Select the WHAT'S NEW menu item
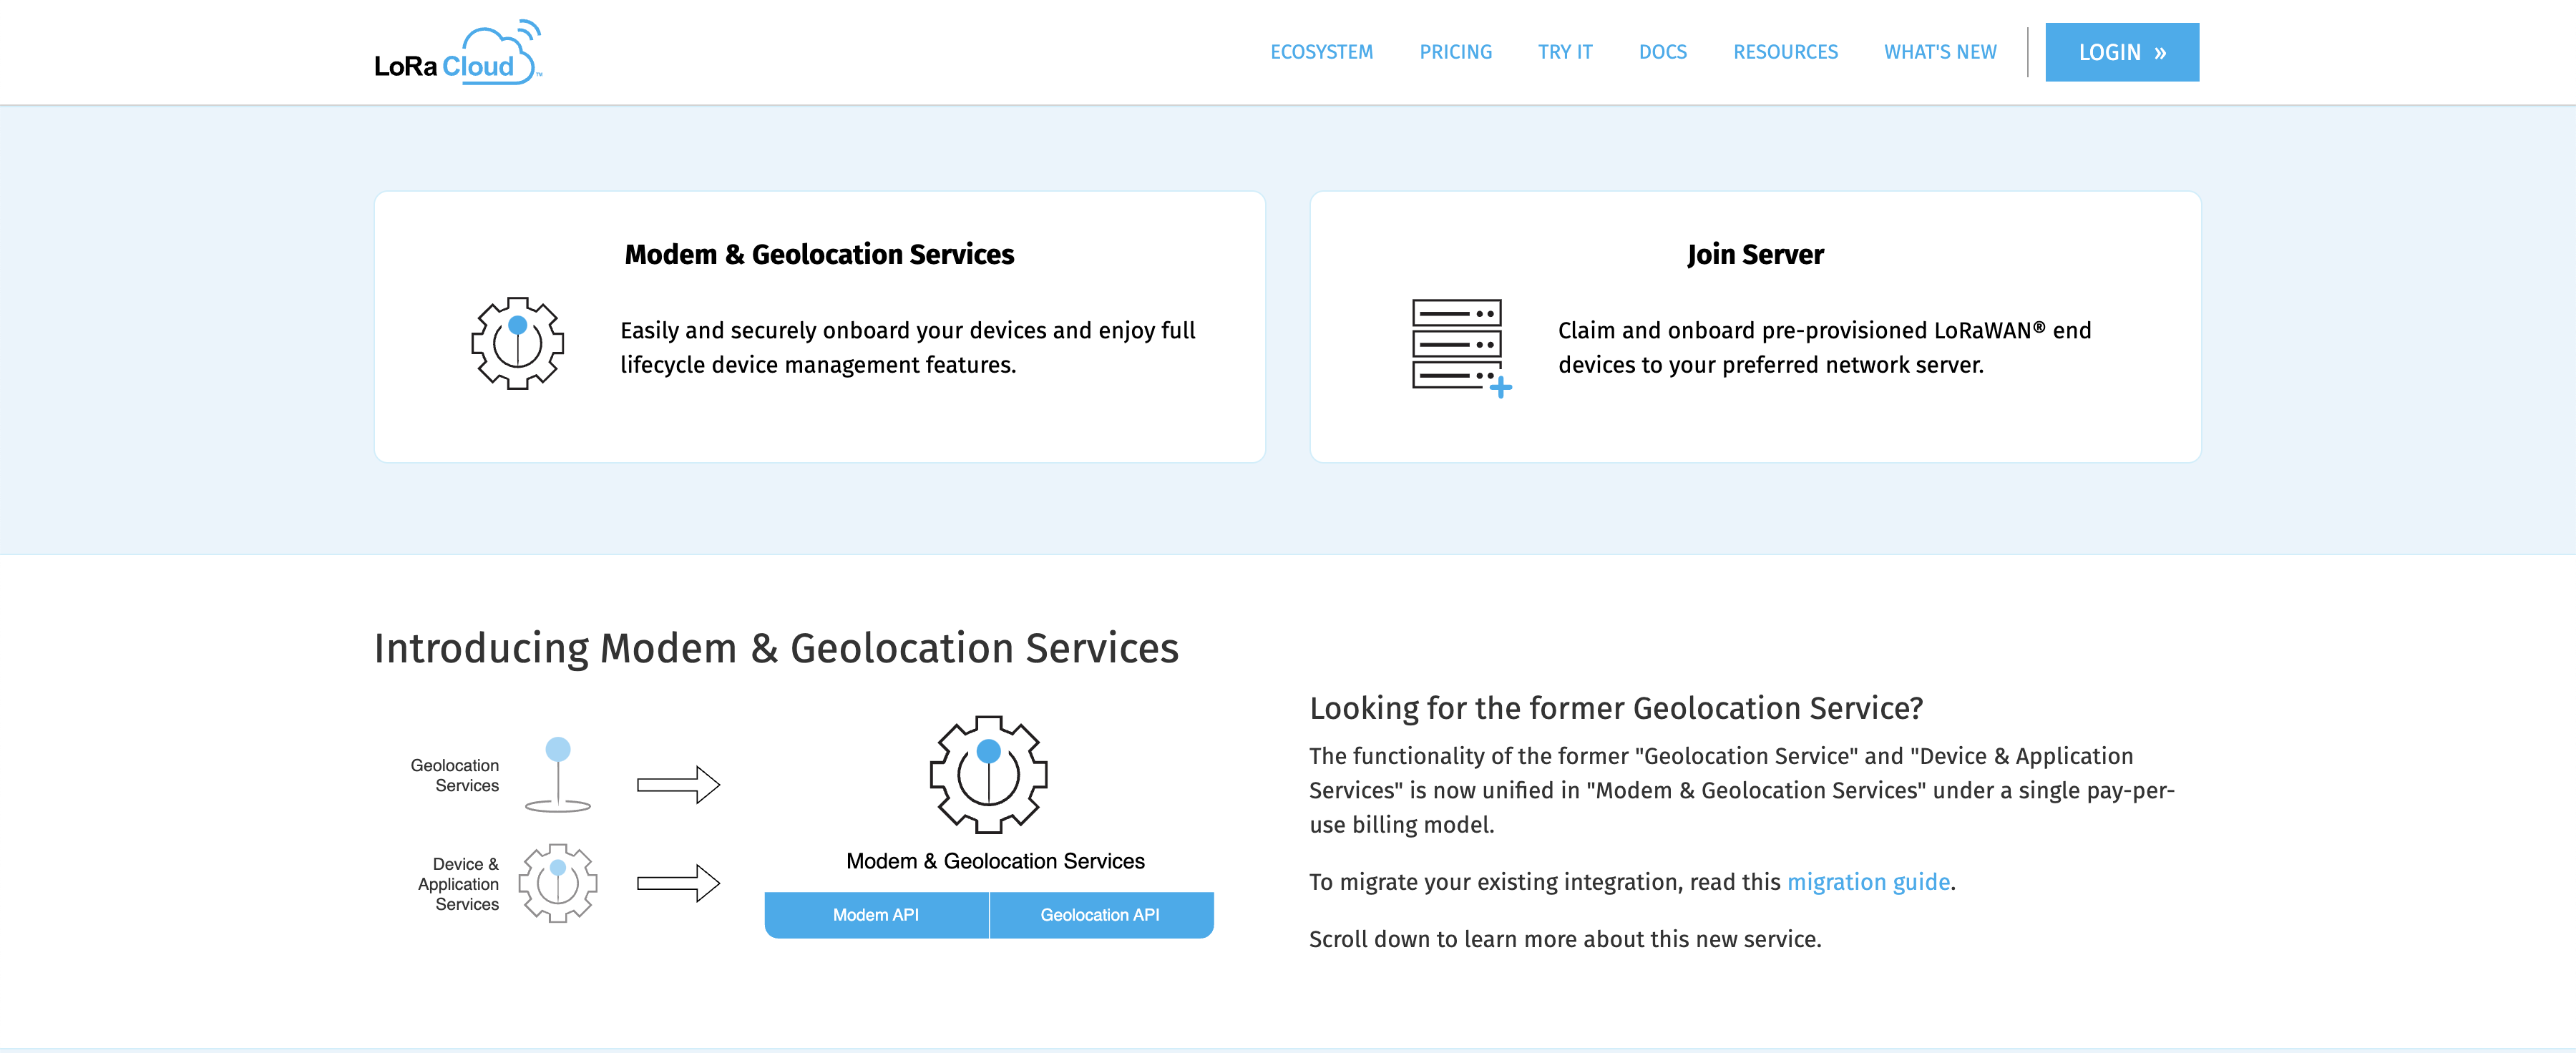Screen dimensions: 2576x1053 tap(1940, 51)
